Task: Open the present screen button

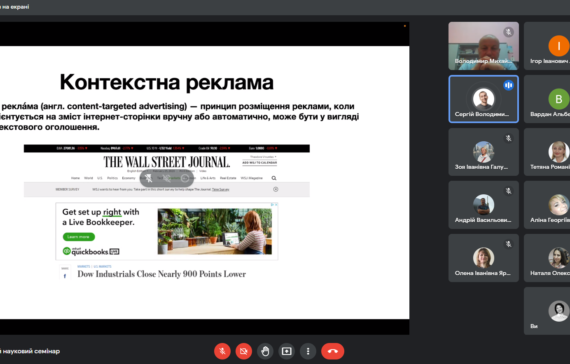Action: click(286, 351)
